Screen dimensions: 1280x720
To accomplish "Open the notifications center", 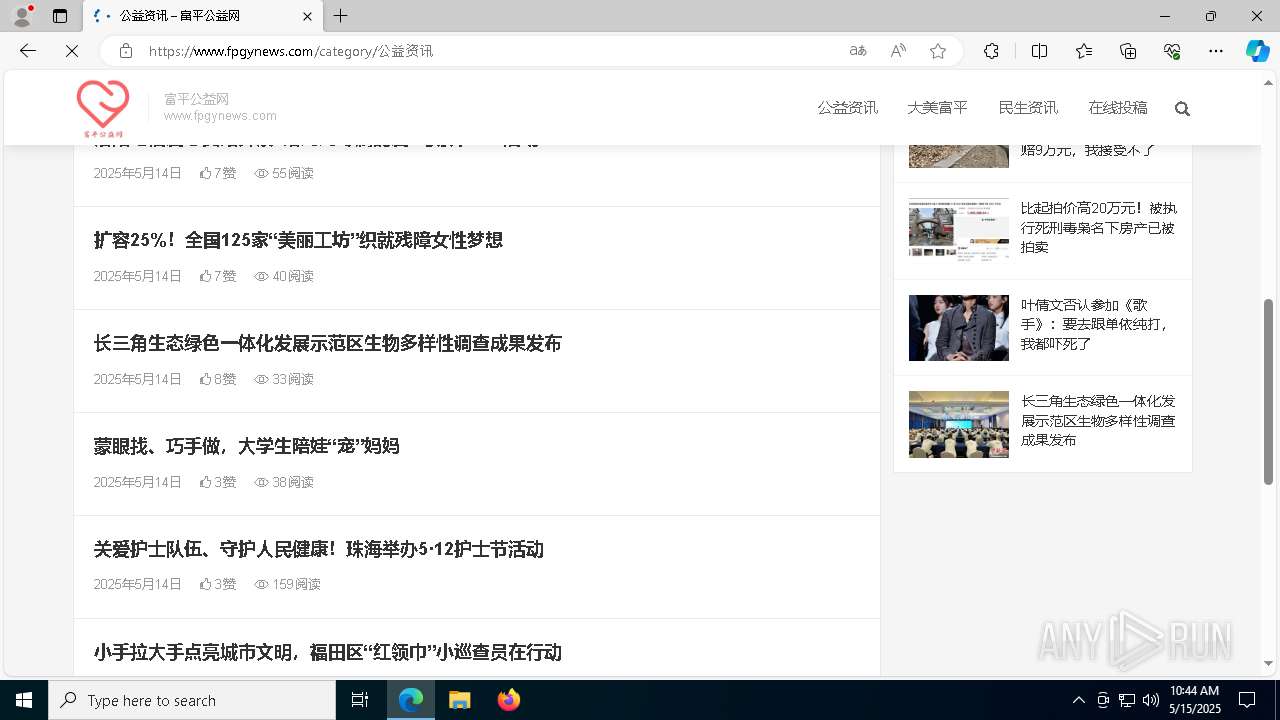I will tap(1247, 700).
